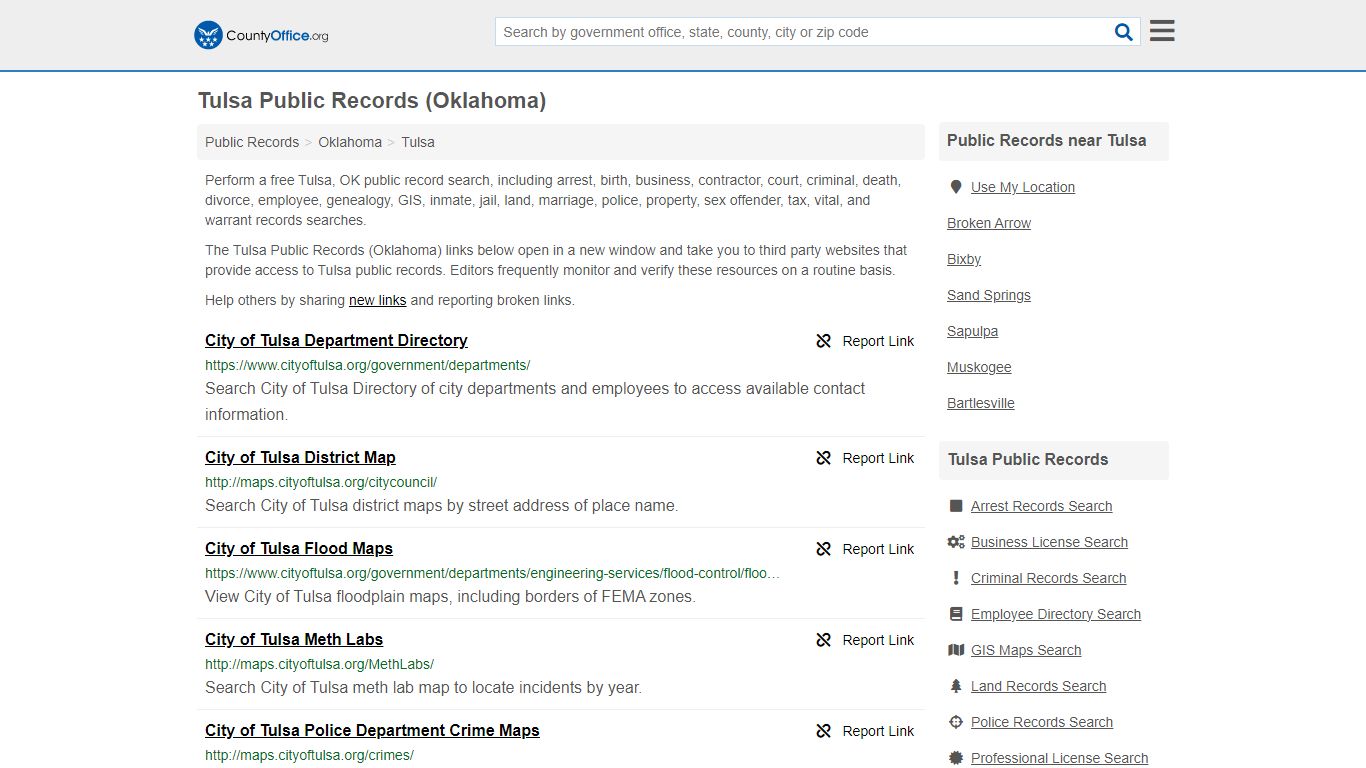Open City of Tulsa District Map
Image resolution: width=1366 pixels, height=768 pixels.
(x=300, y=457)
